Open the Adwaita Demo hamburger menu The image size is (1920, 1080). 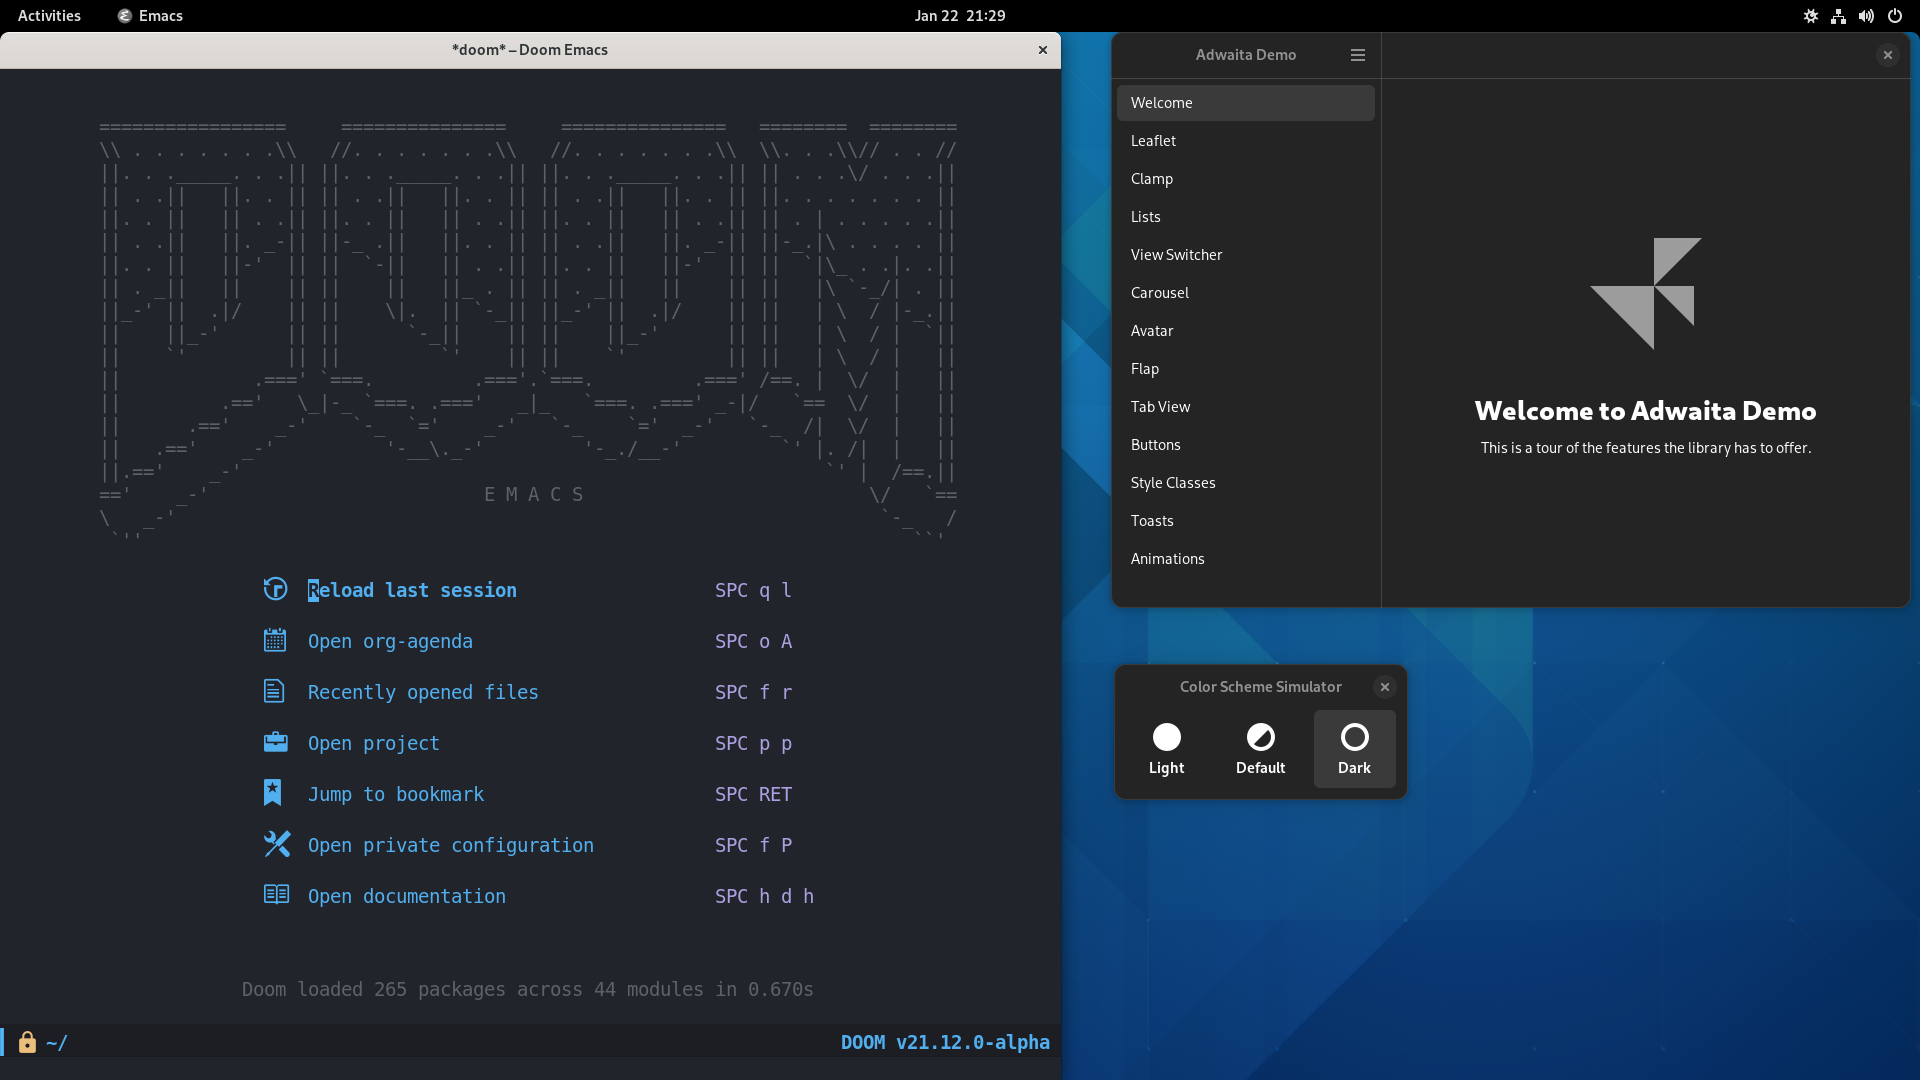click(1357, 55)
